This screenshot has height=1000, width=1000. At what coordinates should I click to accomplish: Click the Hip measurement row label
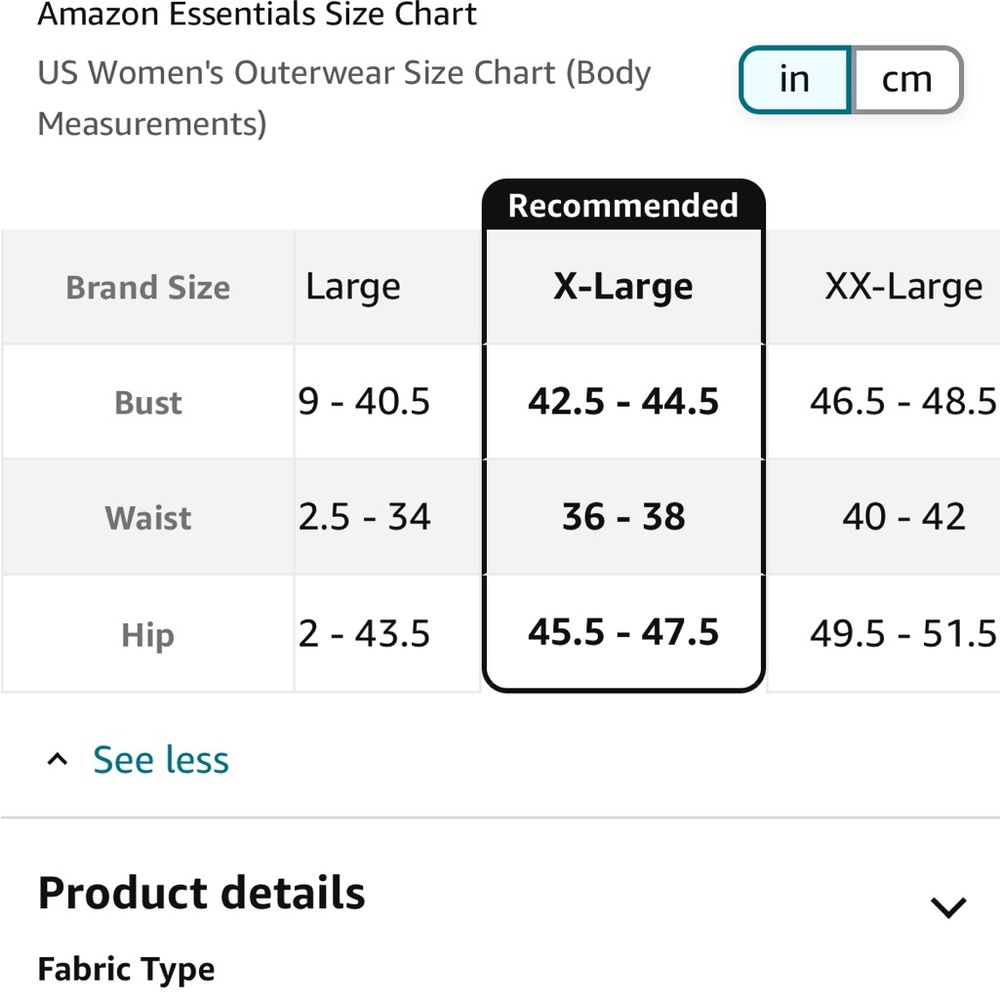coord(147,633)
